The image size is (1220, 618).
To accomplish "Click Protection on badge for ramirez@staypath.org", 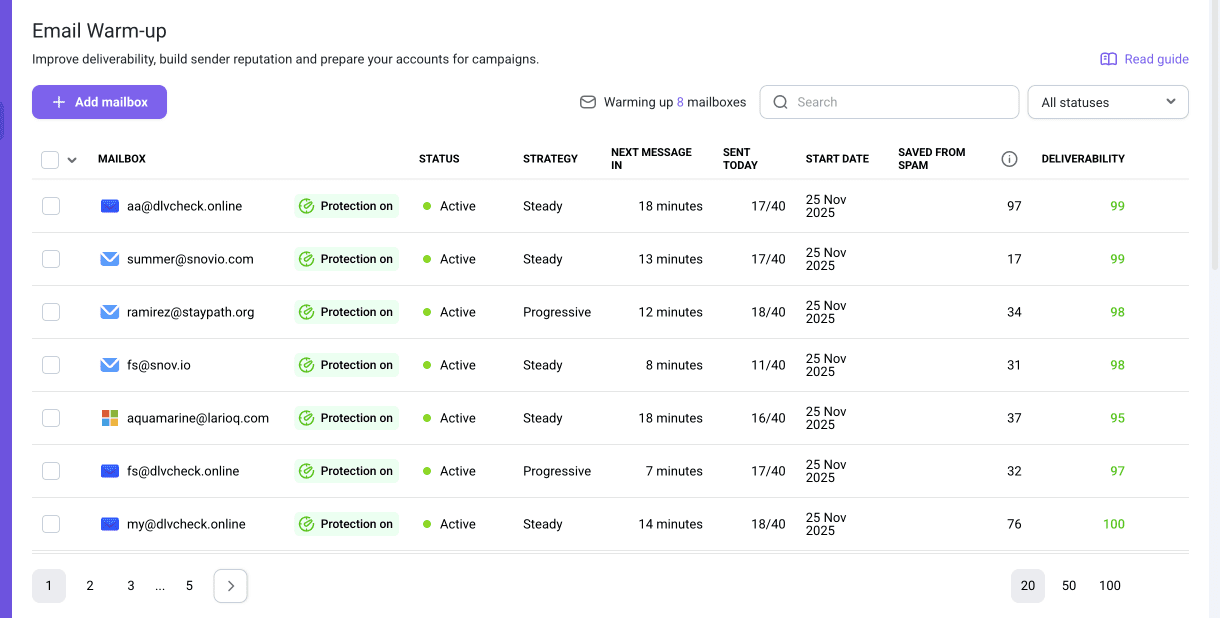I will (347, 312).
